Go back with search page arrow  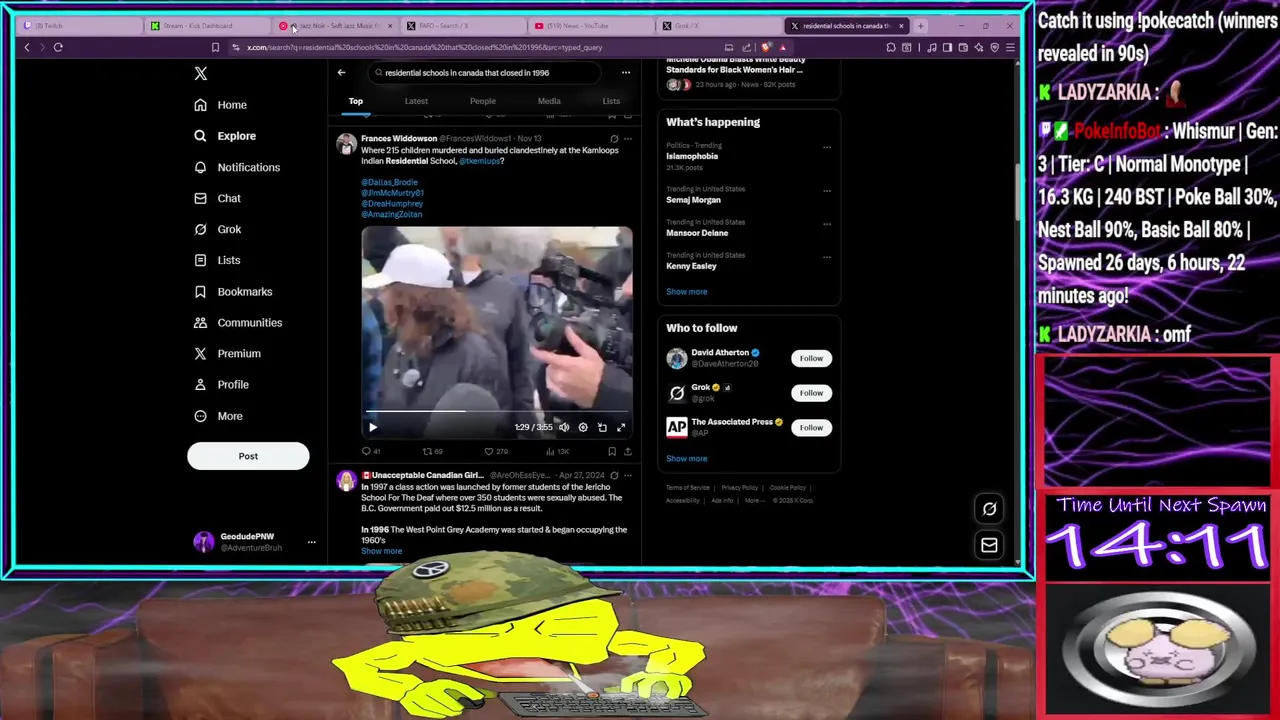[x=341, y=72]
